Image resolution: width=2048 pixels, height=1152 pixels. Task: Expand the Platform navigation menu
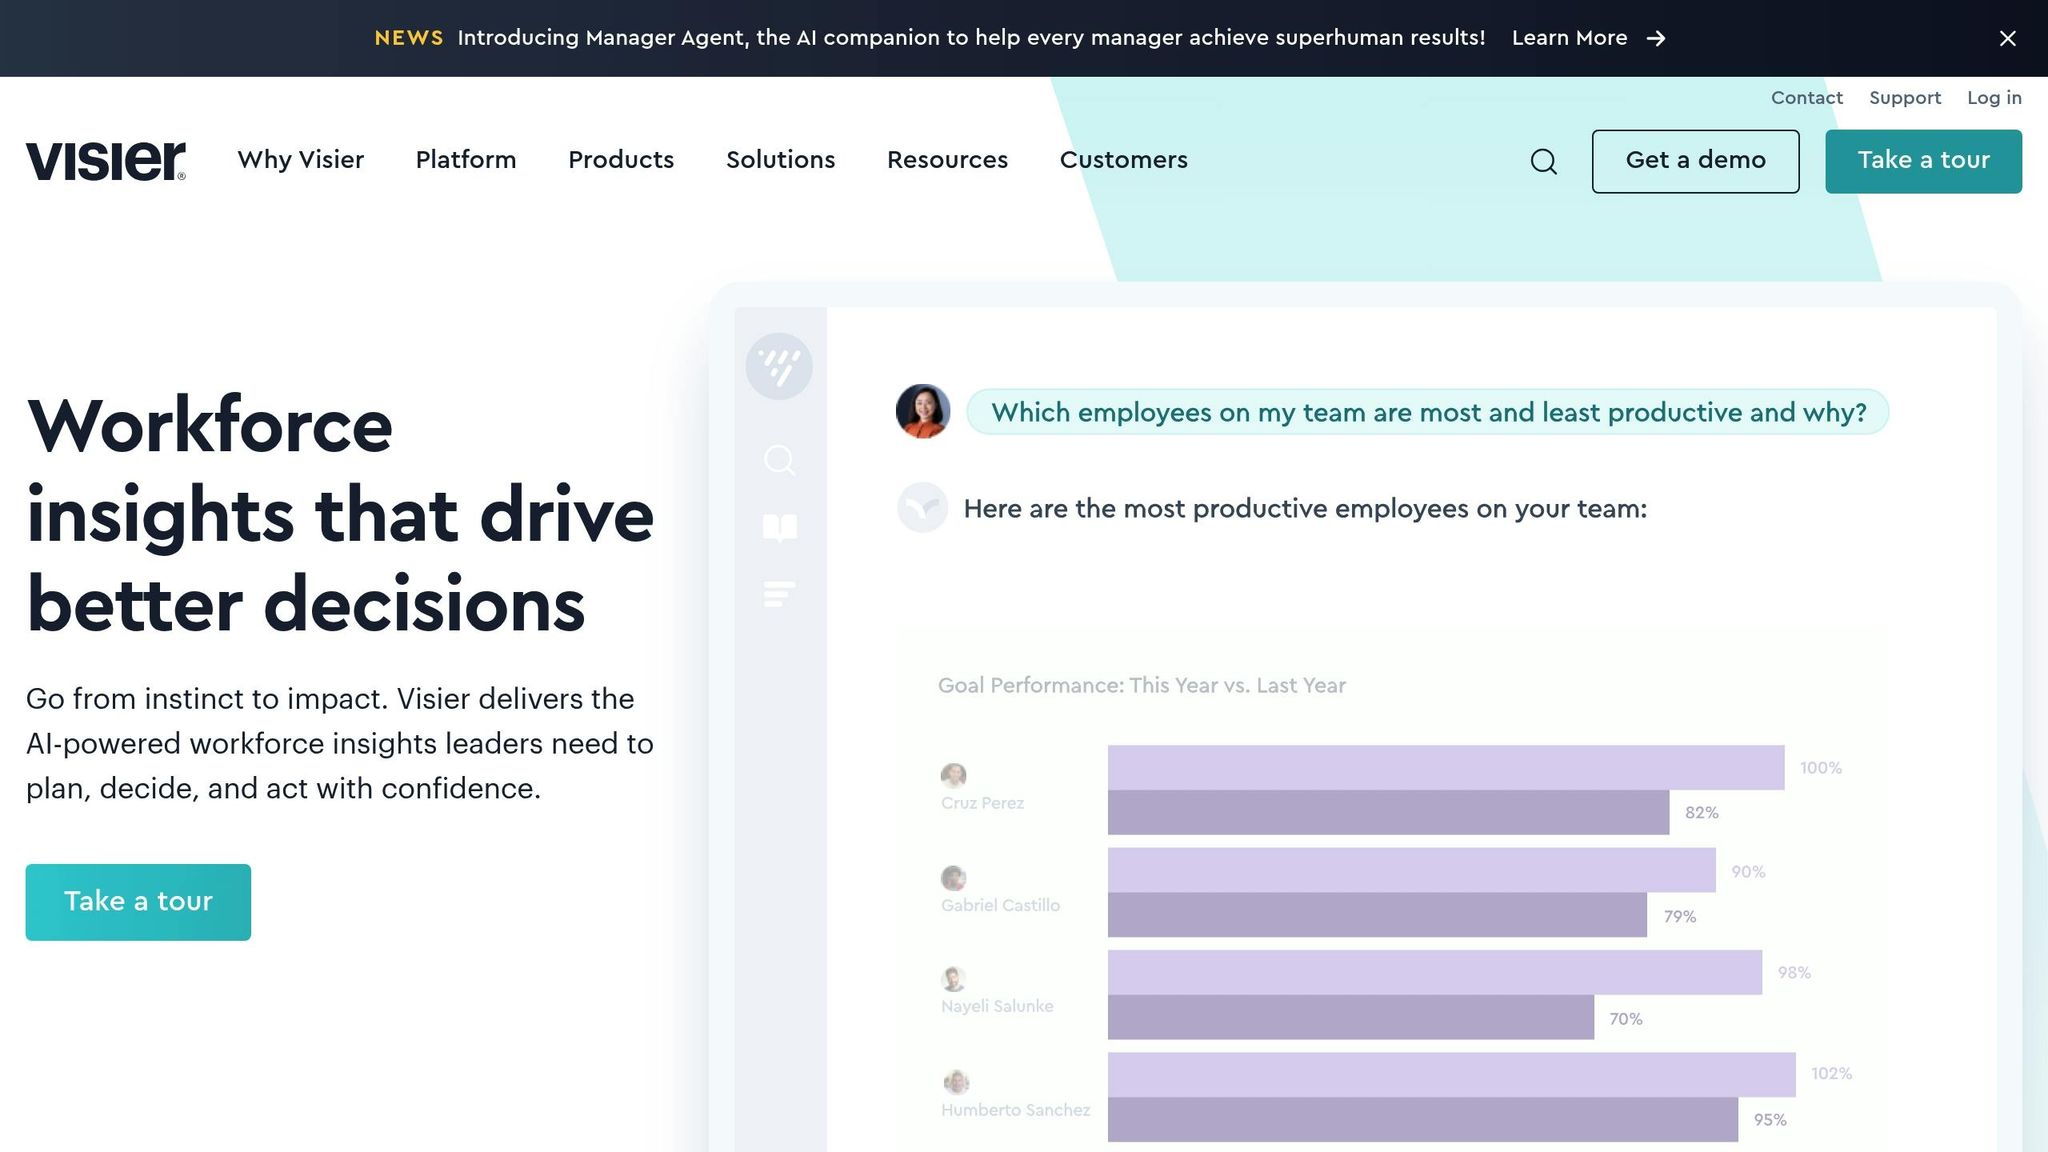coord(465,160)
